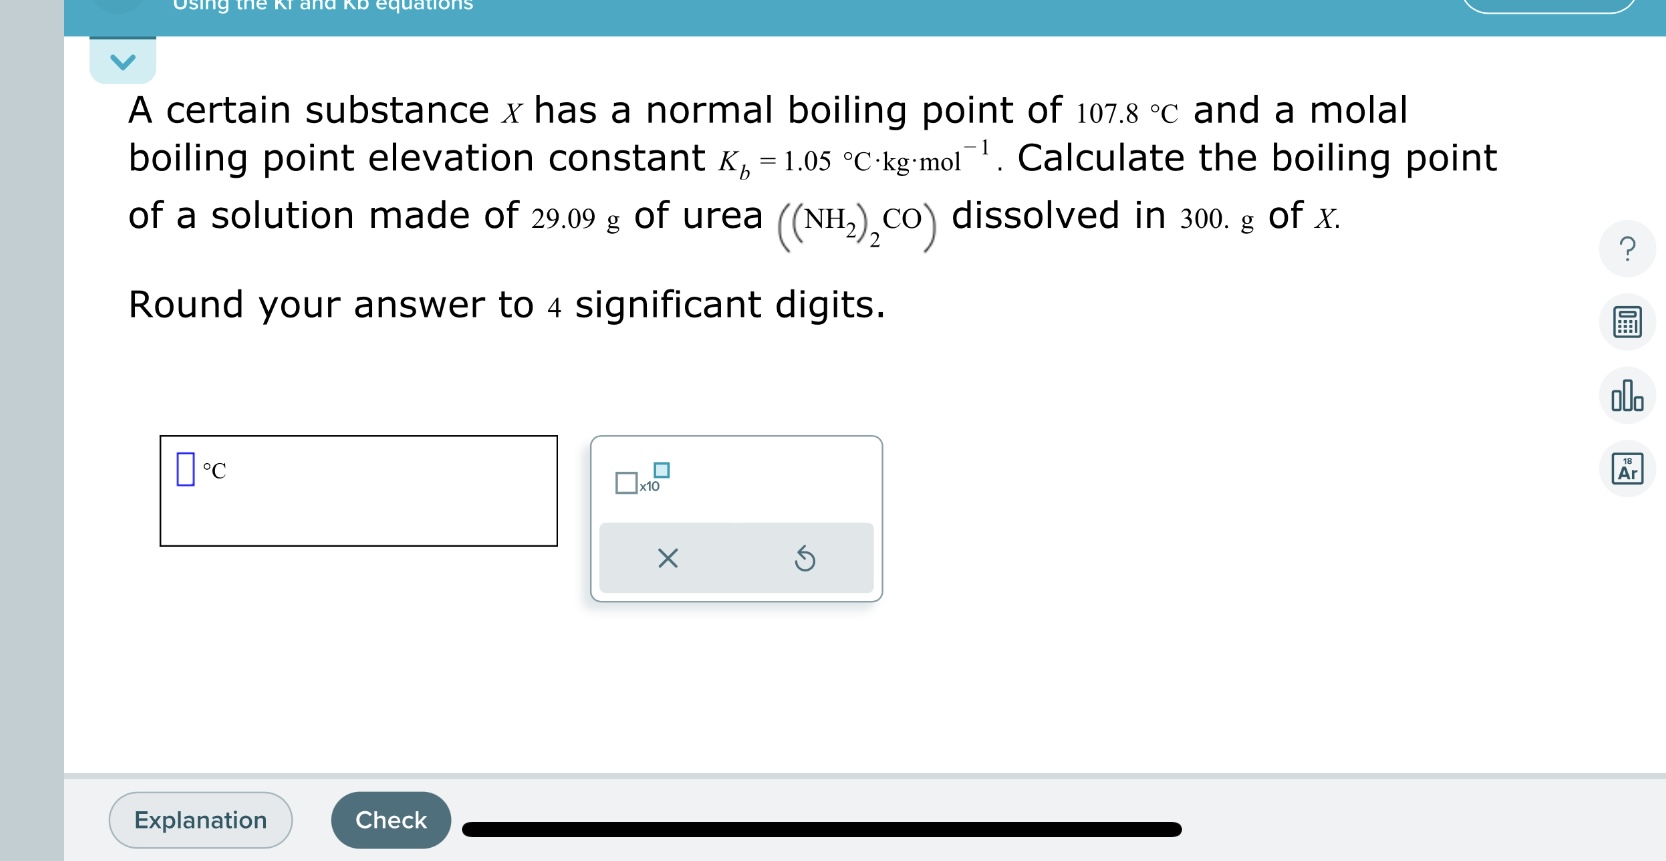1666x861 pixels.
Task: Open the periodic table (Ar icon)
Action: [1627, 468]
